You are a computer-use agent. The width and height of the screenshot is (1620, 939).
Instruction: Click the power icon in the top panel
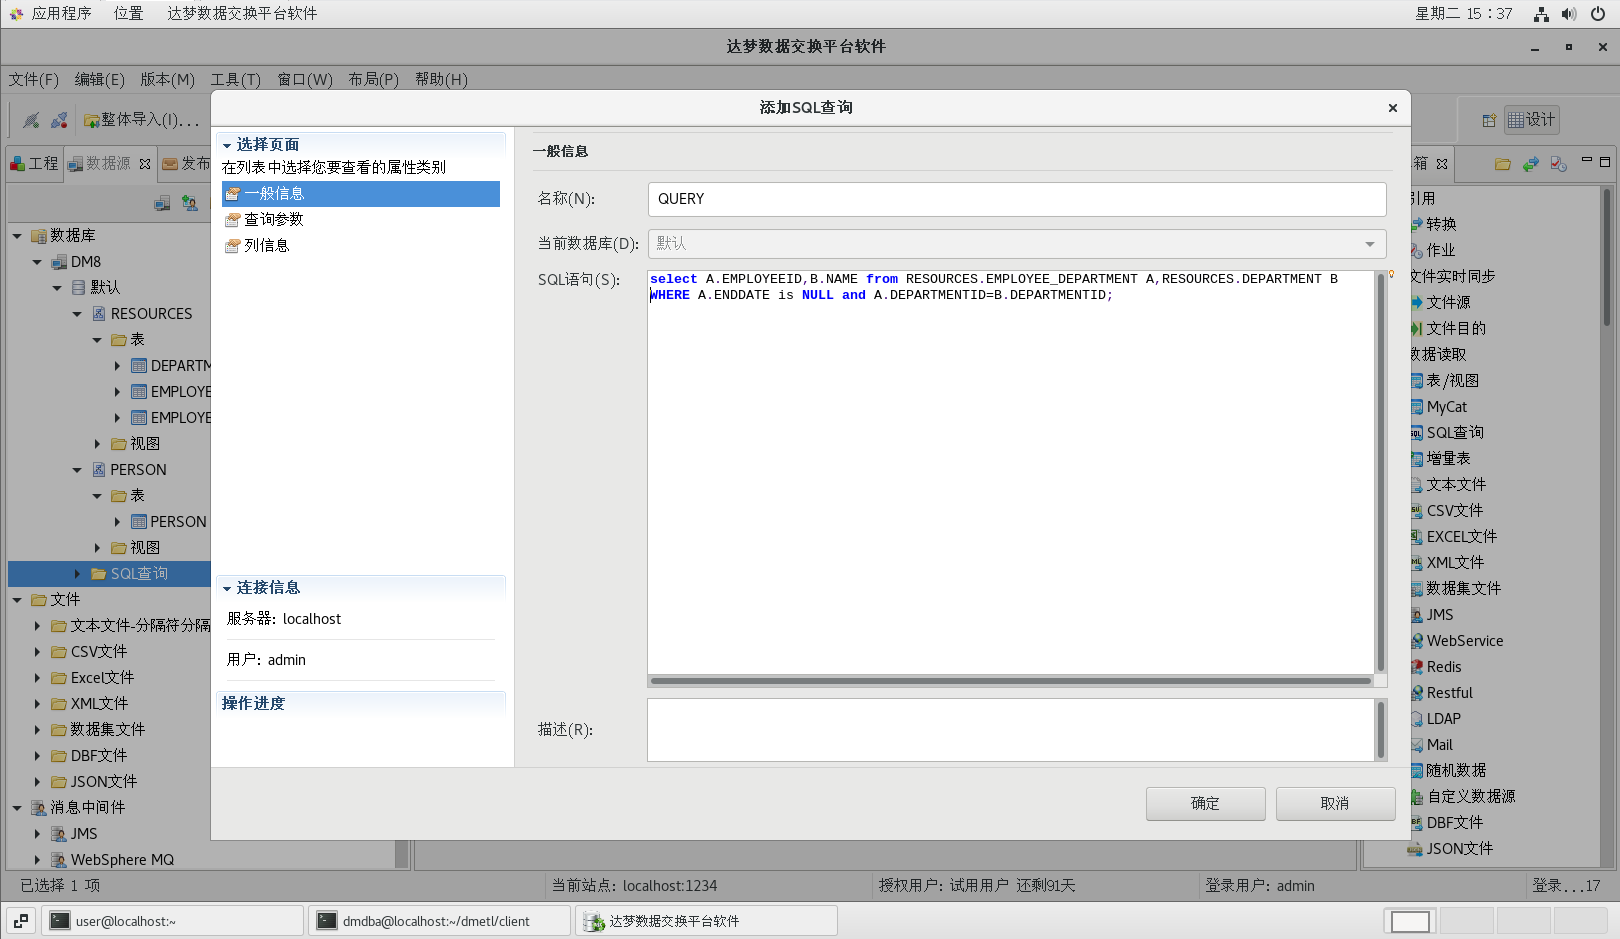point(1598,14)
